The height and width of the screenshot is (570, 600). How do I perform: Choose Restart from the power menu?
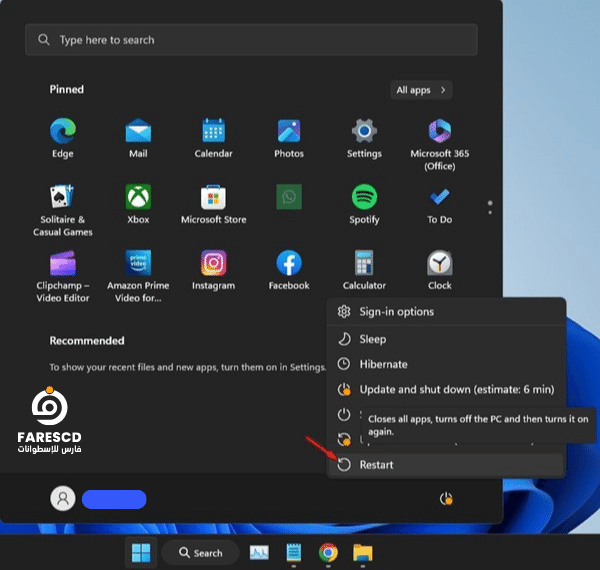click(x=446, y=465)
